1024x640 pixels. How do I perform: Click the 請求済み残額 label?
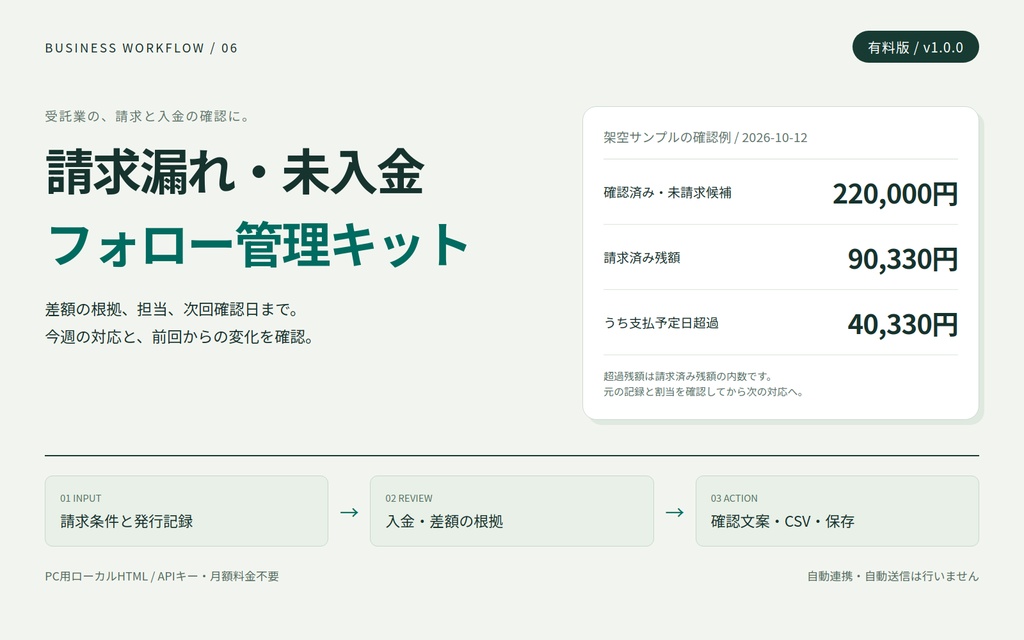(x=642, y=258)
